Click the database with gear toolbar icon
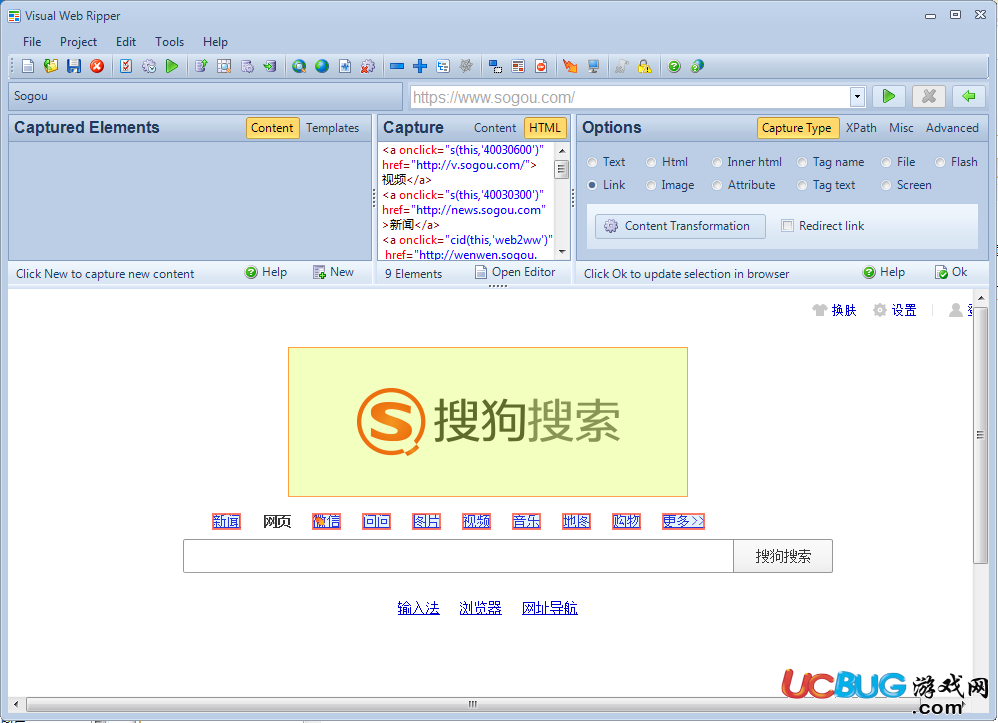 247,66
